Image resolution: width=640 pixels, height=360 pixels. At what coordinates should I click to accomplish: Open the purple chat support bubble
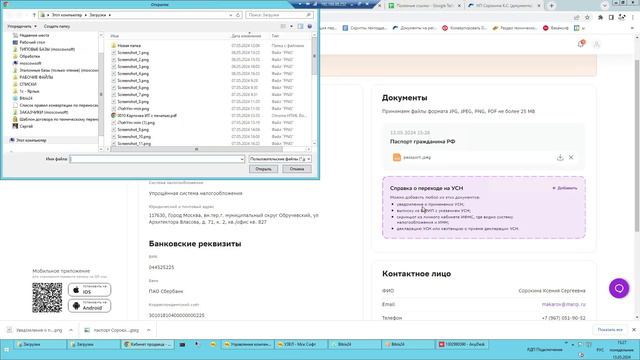[x=619, y=288]
